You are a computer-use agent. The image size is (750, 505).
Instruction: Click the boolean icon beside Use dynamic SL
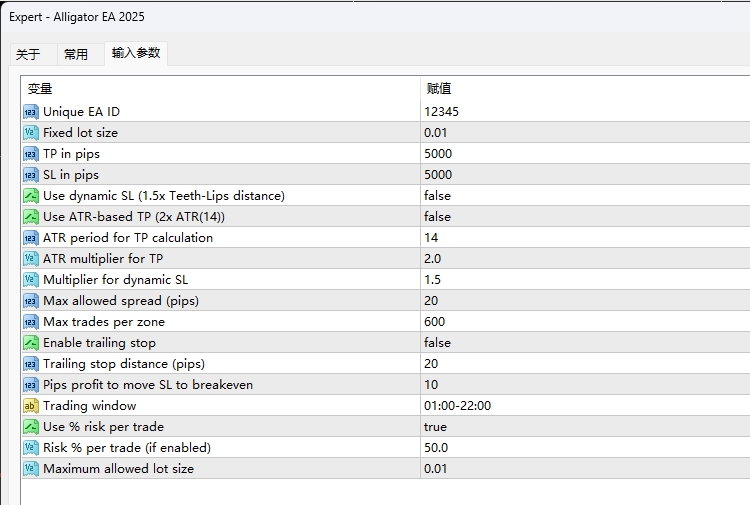point(31,196)
